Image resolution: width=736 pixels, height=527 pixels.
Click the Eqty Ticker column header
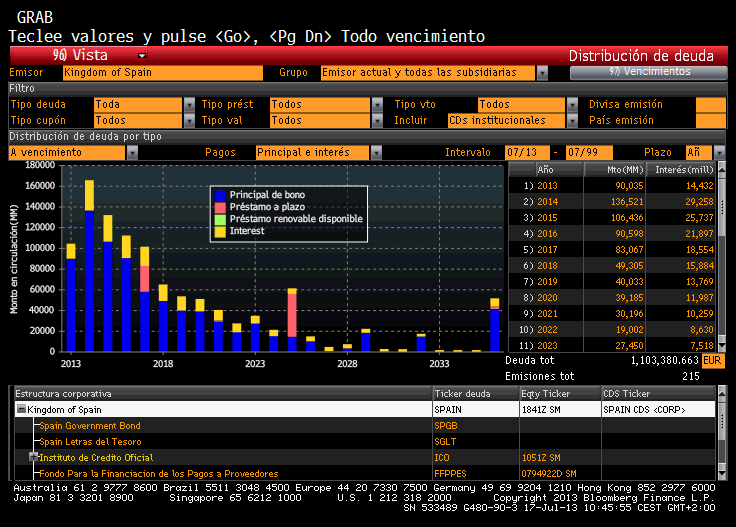pos(560,394)
